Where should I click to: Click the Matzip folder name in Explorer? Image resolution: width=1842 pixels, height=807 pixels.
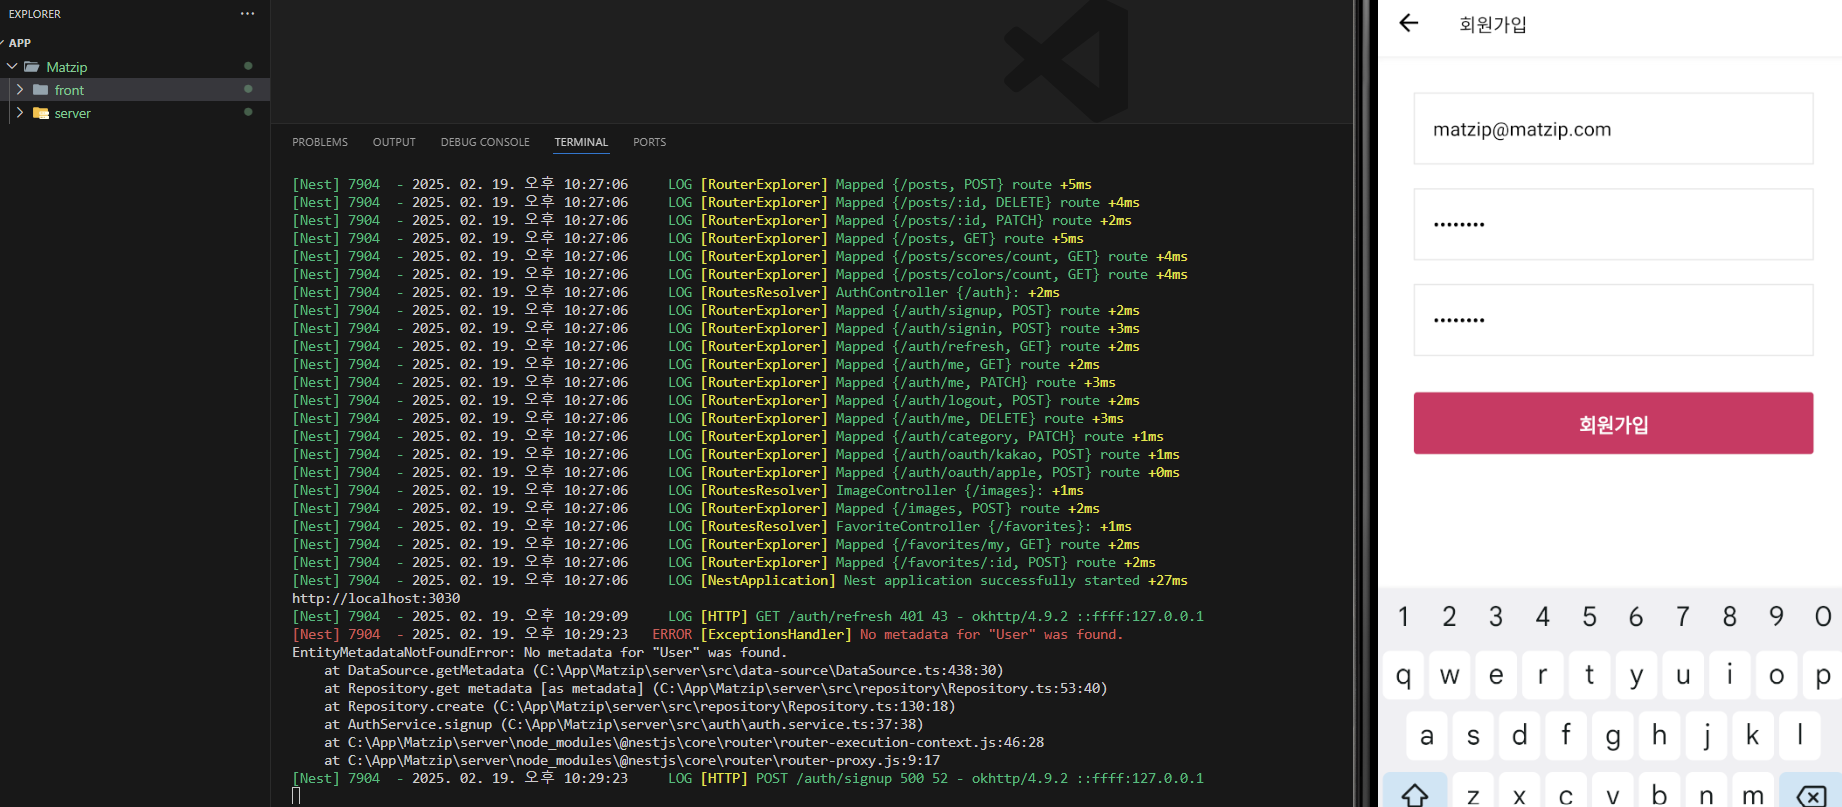pos(67,67)
